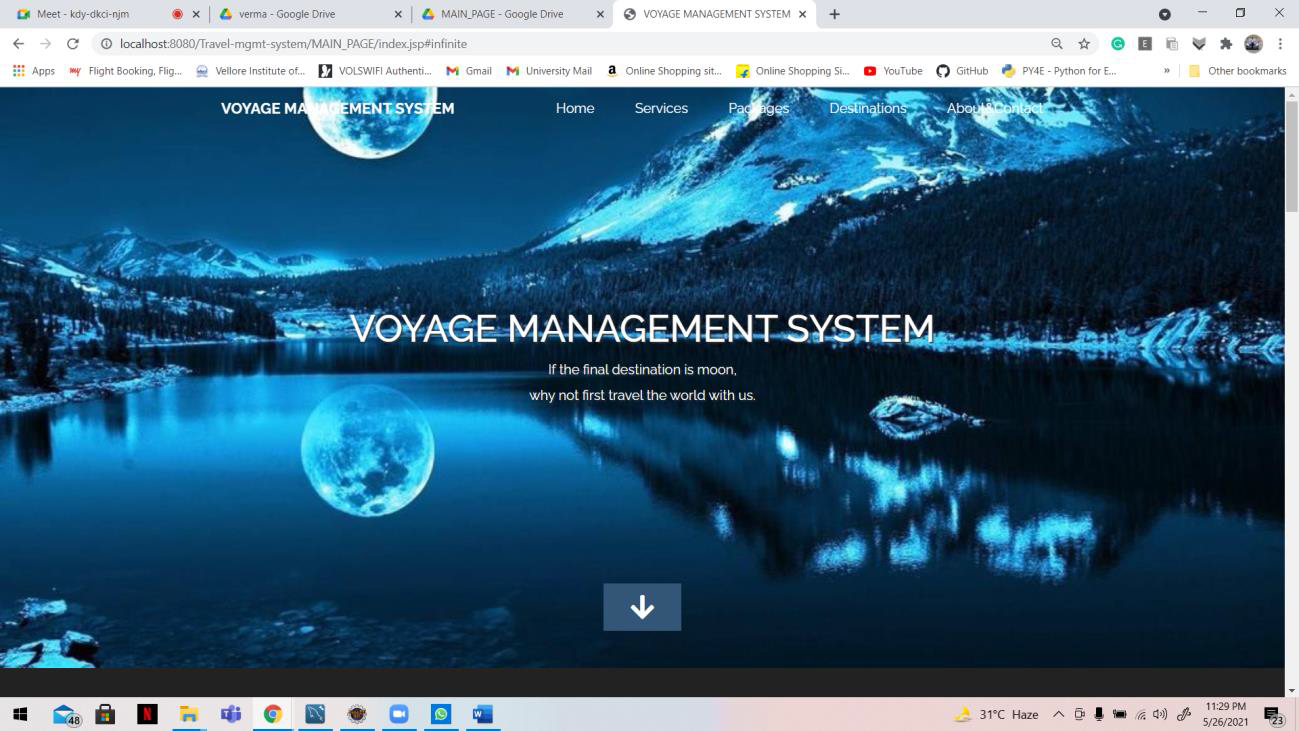Click the down arrow scroll button on page
Image resolution: width=1299 pixels, height=731 pixels.
tap(642, 607)
